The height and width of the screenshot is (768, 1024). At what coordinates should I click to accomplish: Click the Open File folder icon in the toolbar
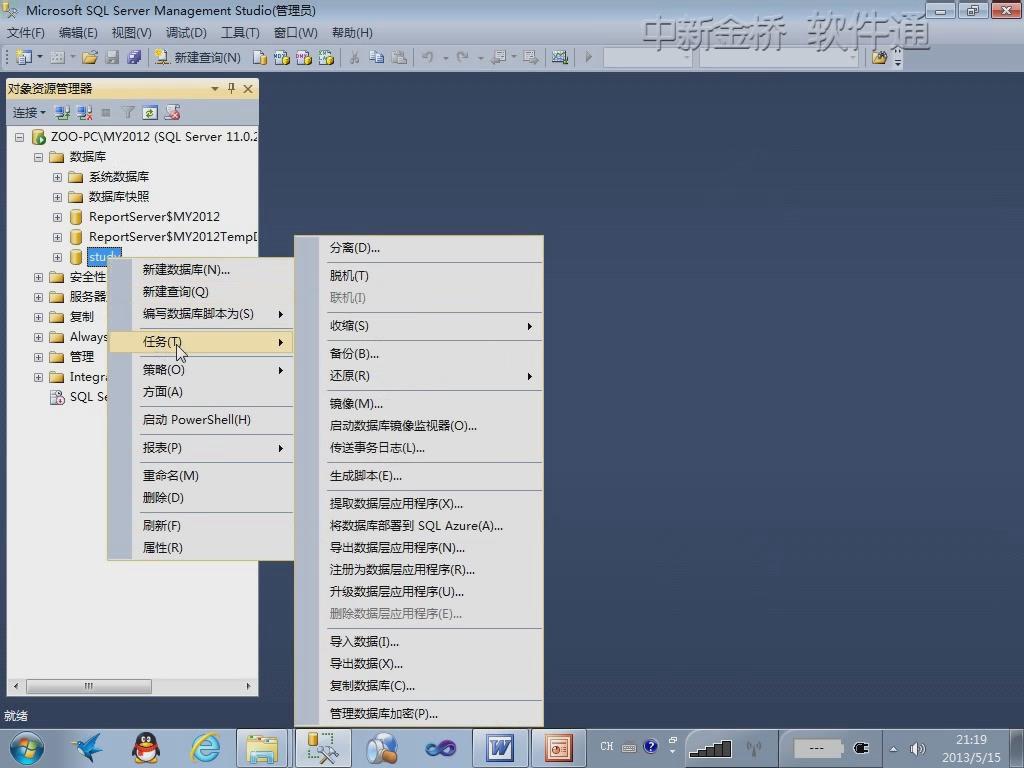(x=89, y=57)
